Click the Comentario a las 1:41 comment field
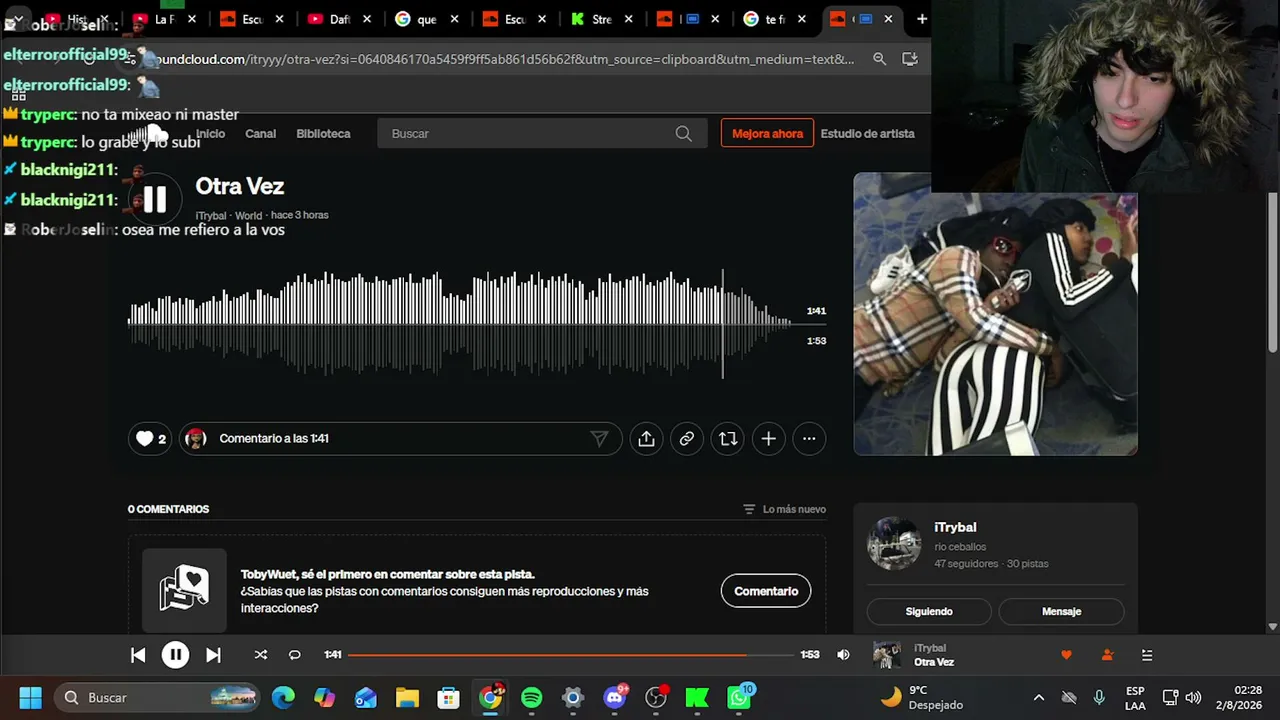This screenshot has height=720, width=1280. tap(400, 438)
